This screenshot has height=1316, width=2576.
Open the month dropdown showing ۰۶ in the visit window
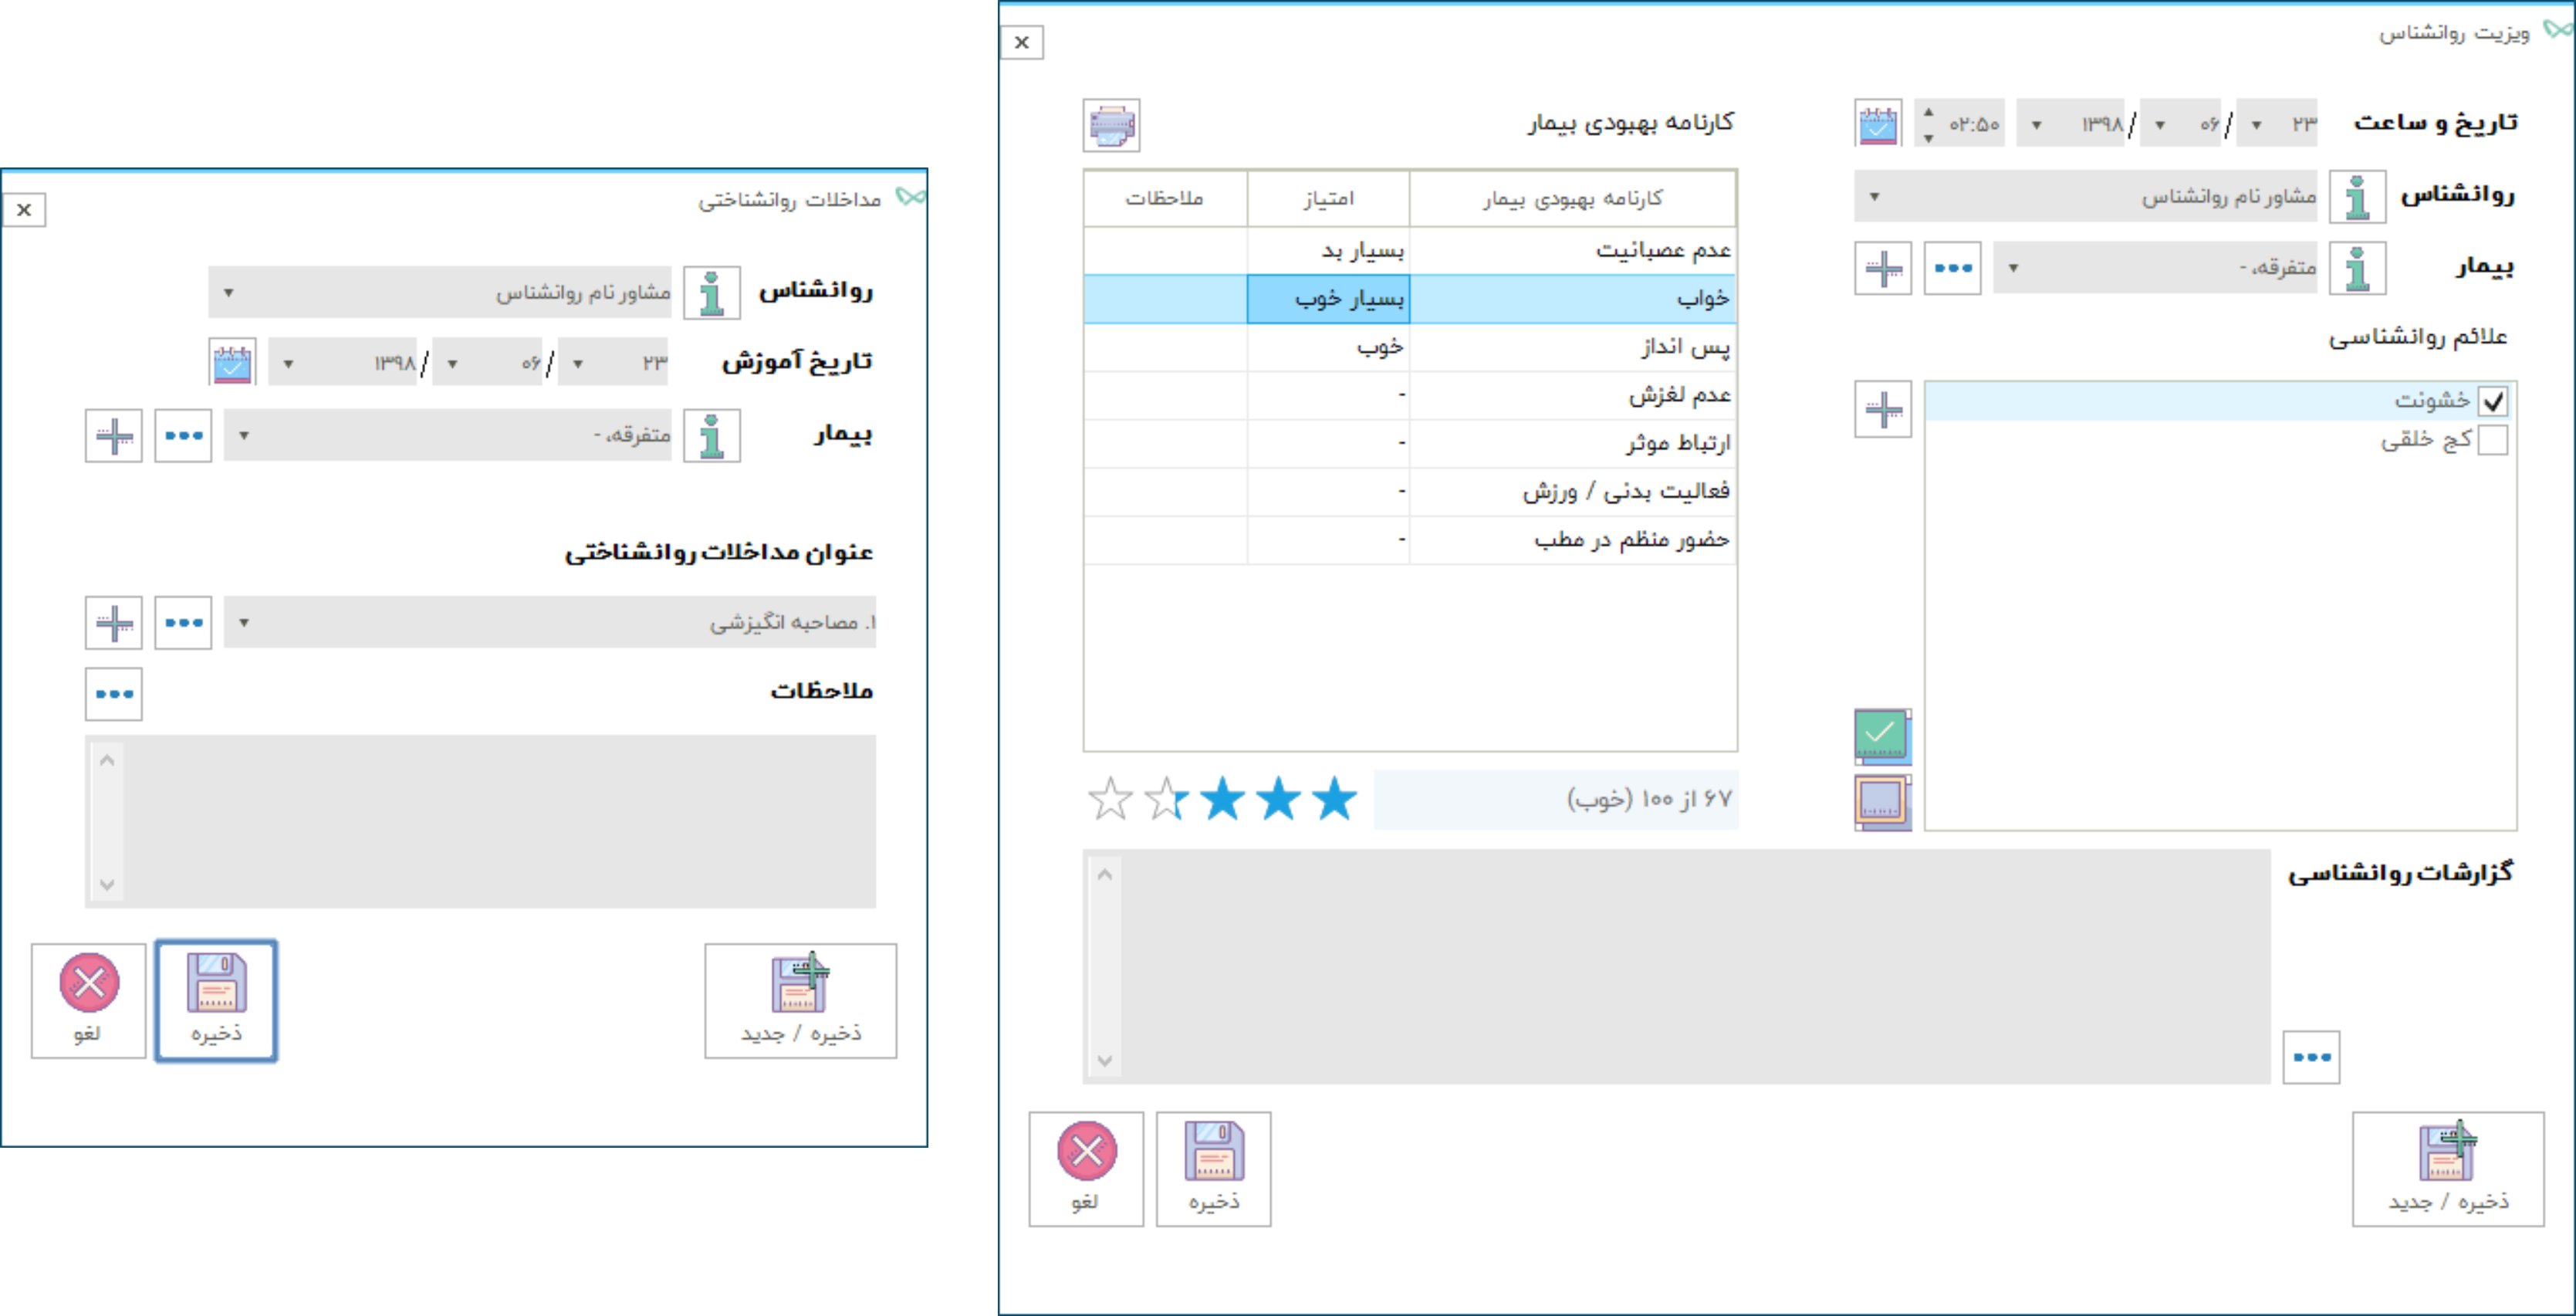click(2181, 124)
